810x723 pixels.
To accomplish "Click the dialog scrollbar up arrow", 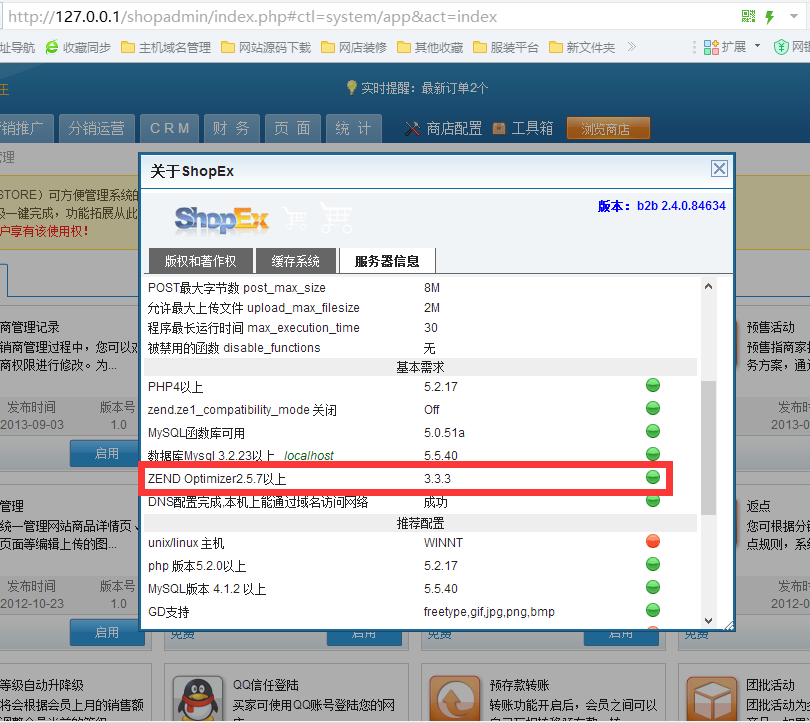I will click(708, 286).
